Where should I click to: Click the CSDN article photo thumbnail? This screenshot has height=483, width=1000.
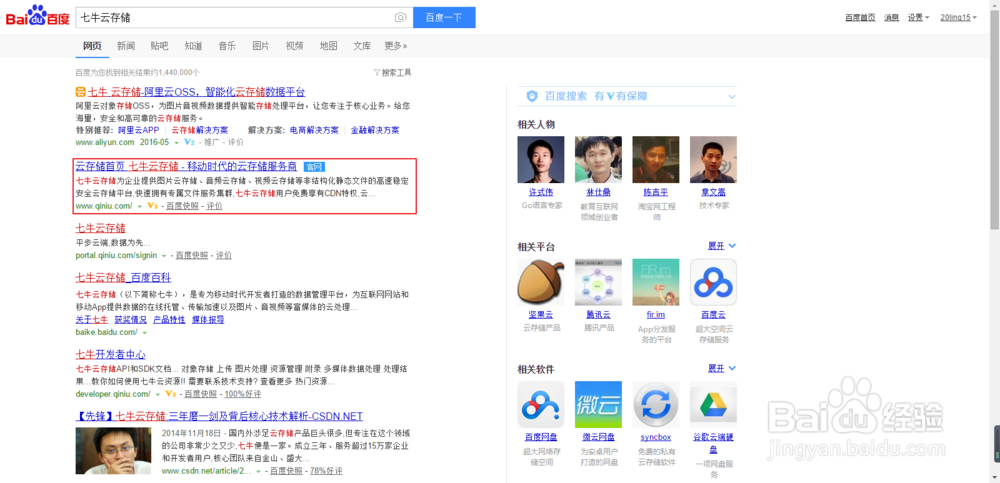115,450
